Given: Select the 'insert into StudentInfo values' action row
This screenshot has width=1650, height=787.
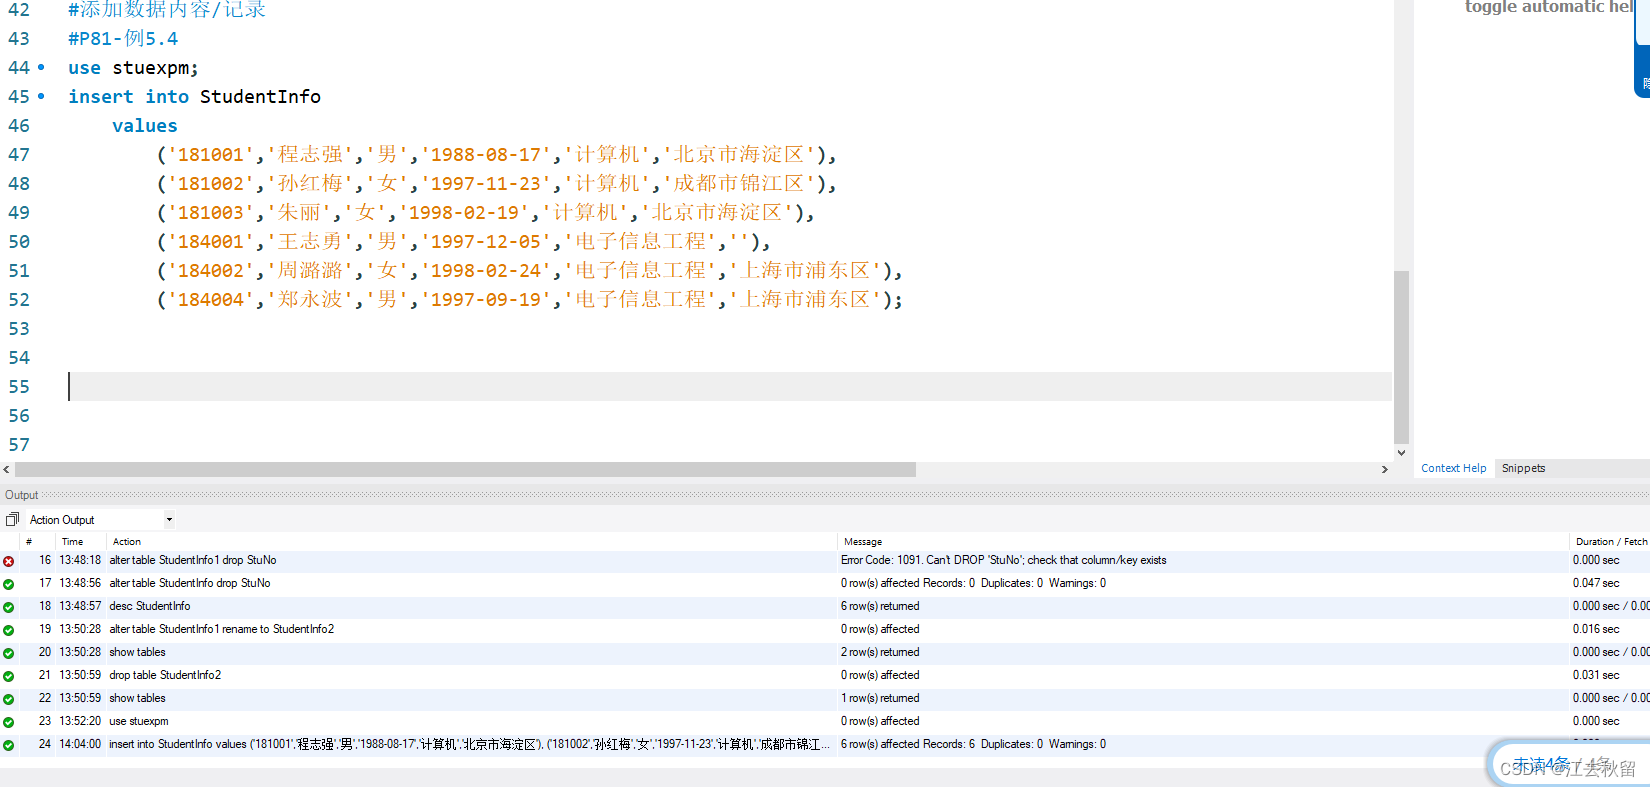Looking at the screenshot, I should click(x=470, y=744).
